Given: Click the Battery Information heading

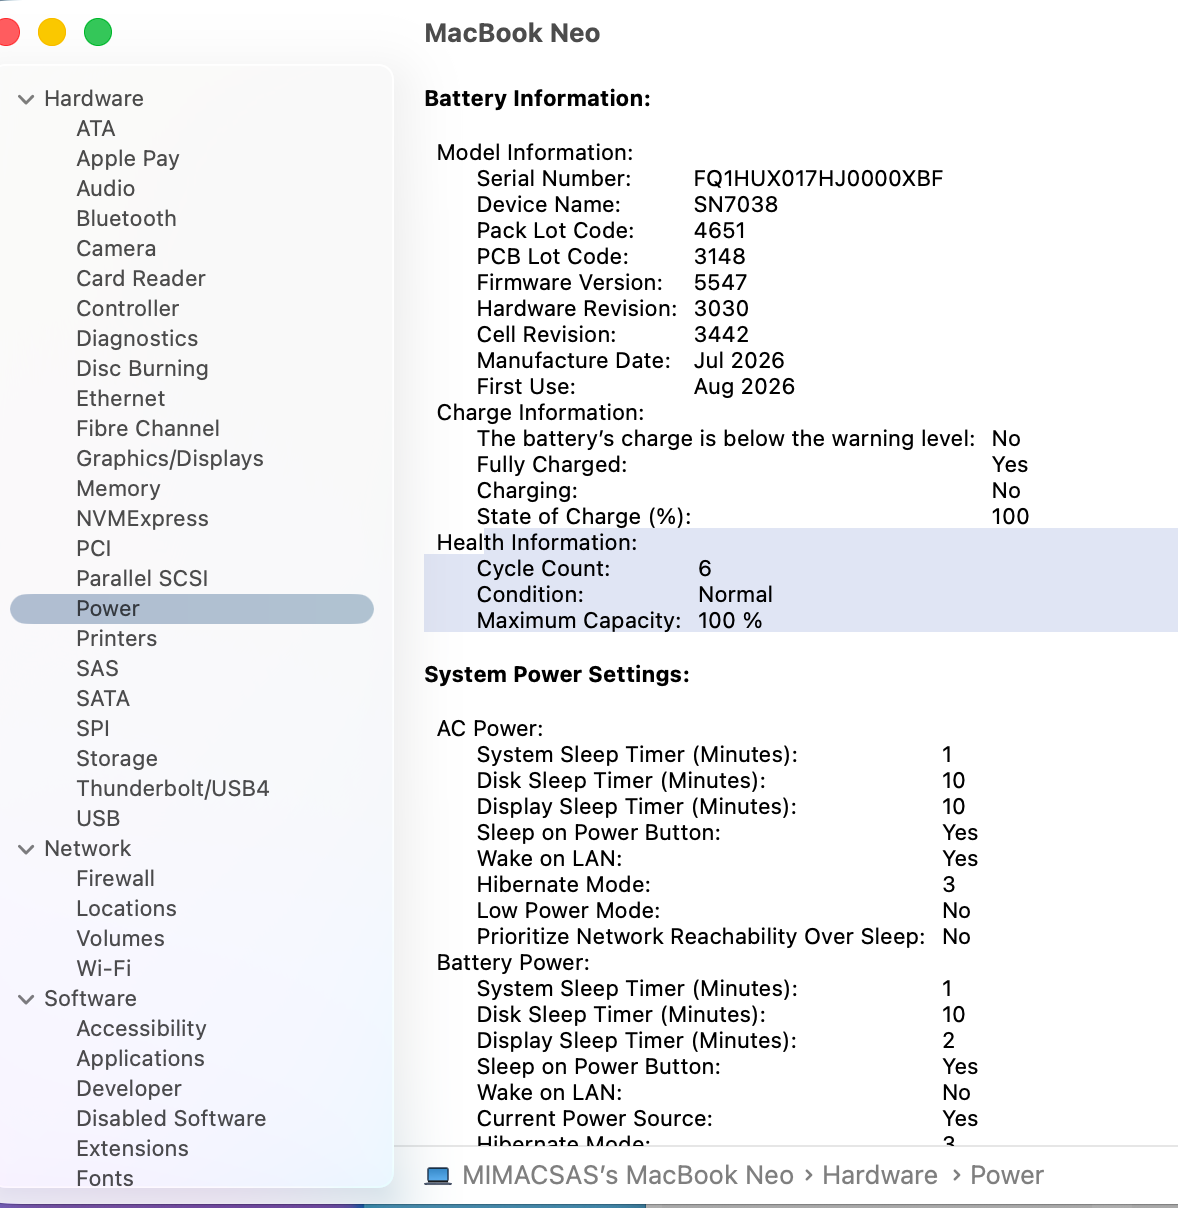Looking at the screenshot, I should 538,99.
